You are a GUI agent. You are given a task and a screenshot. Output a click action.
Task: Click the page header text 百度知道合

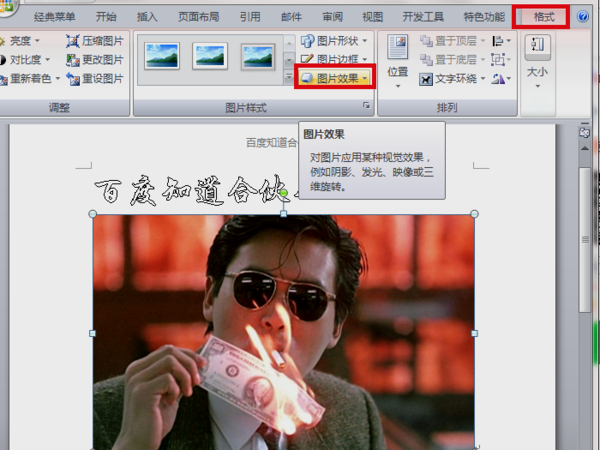click(x=271, y=143)
